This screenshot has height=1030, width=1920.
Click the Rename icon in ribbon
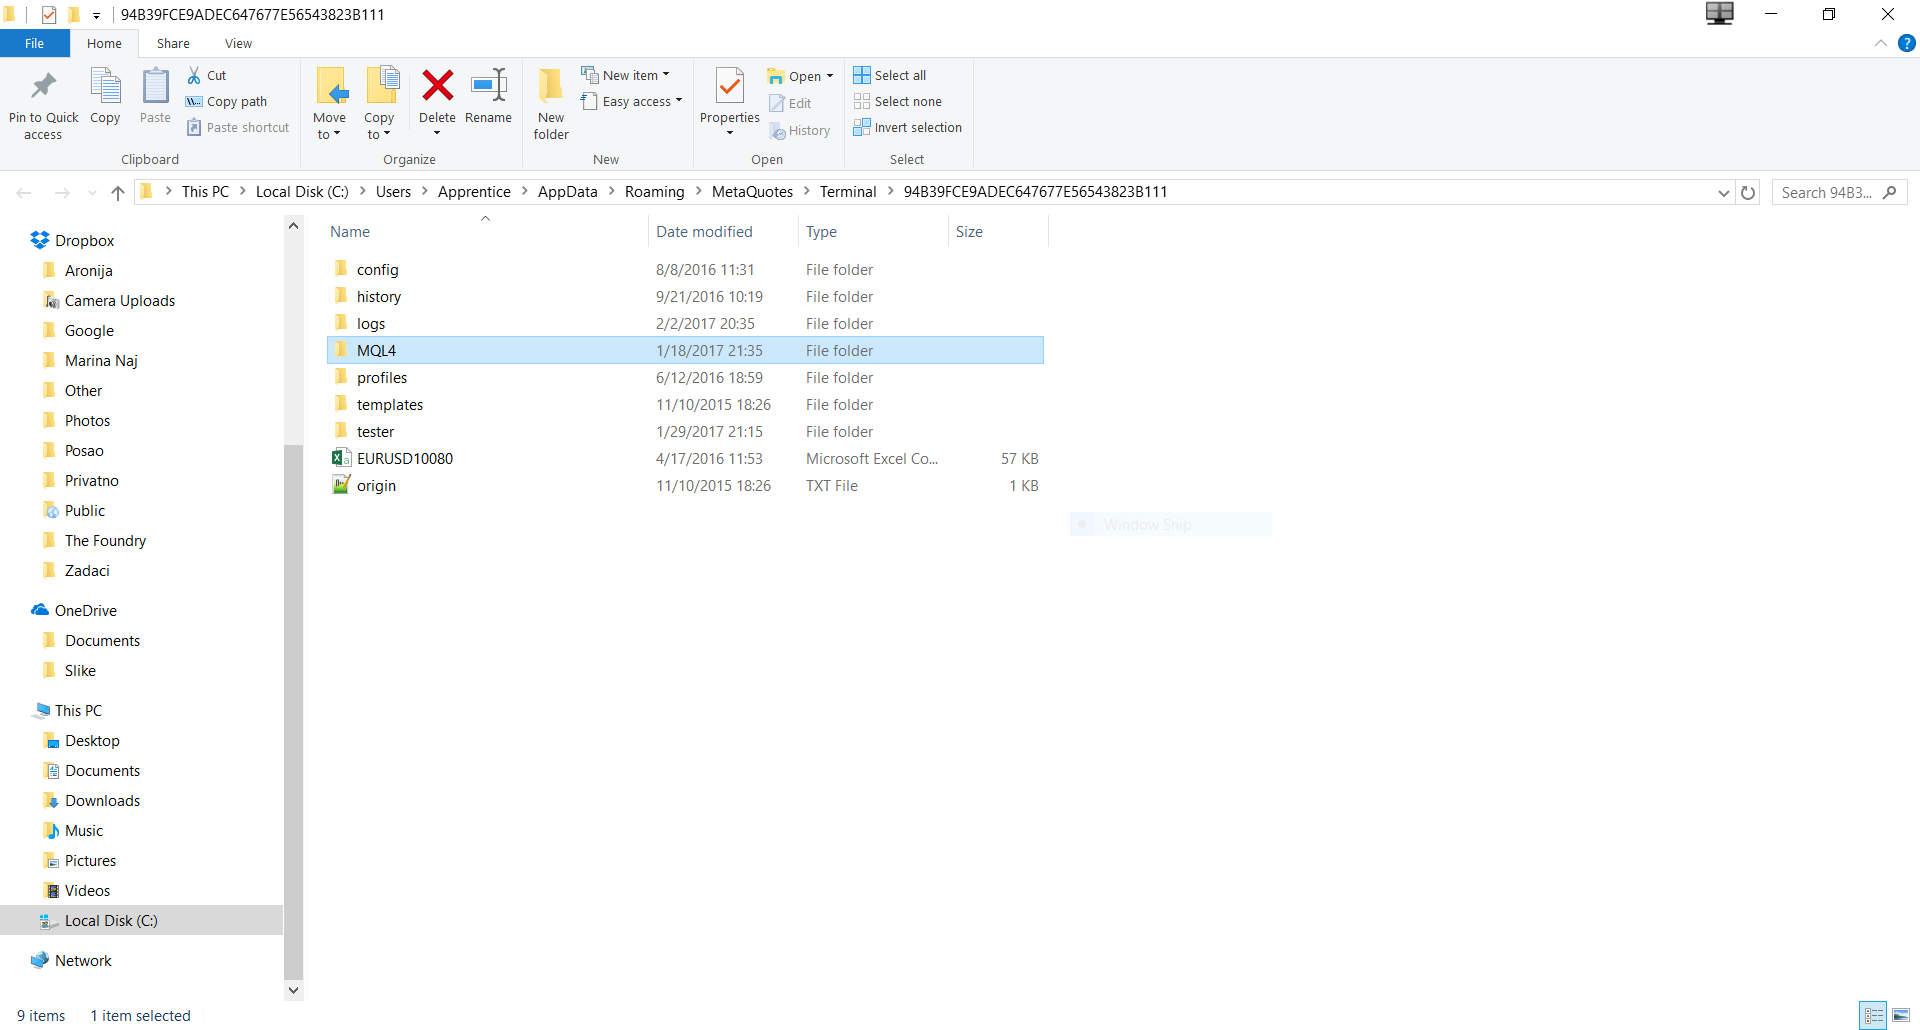click(489, 86)
